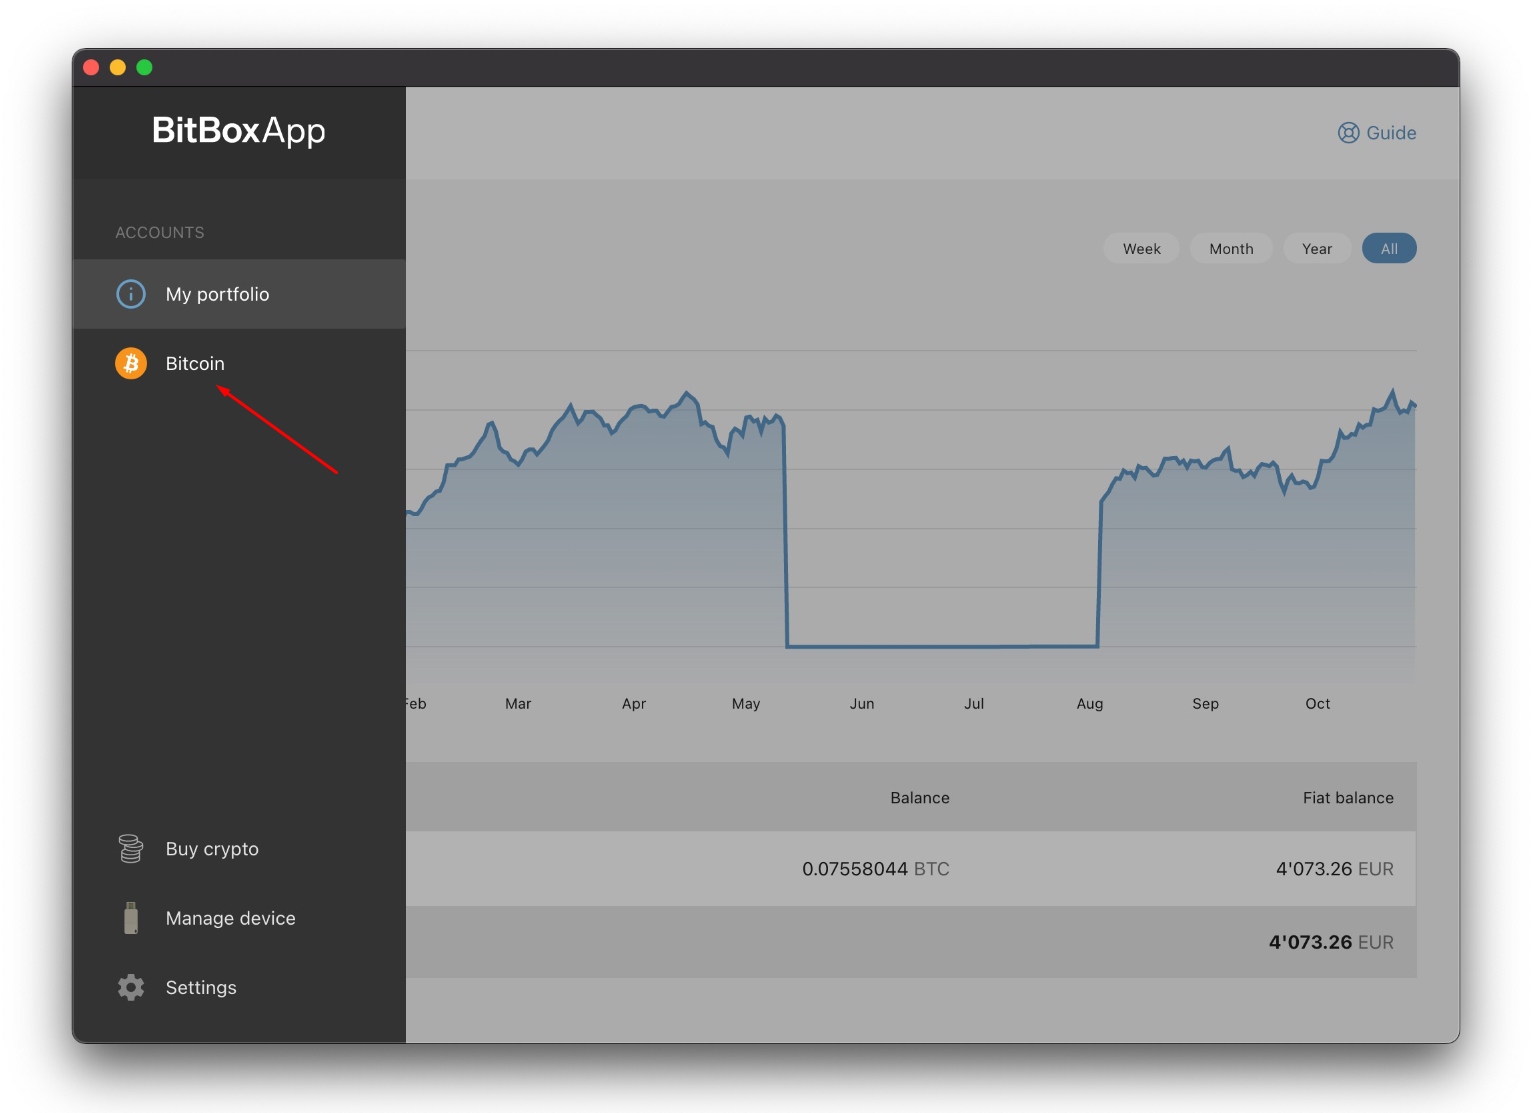Image resolution: width=1536 pixels, height=1113 pixels.
Task: Click the Aug label on chart axis
Action: click(1090, 704)
